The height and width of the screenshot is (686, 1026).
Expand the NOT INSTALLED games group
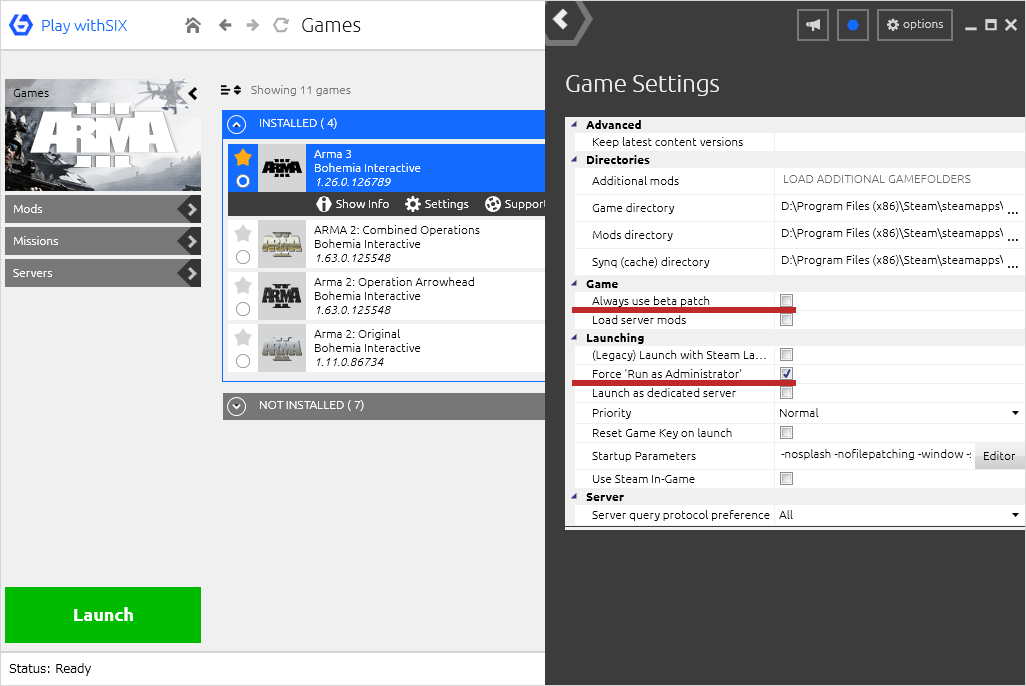(237, 406)
